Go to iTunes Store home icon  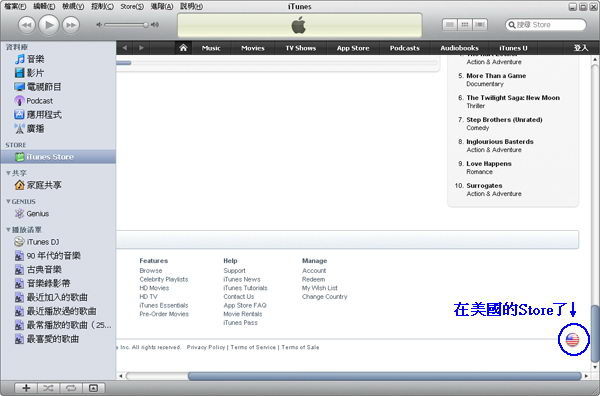[183, 48]
